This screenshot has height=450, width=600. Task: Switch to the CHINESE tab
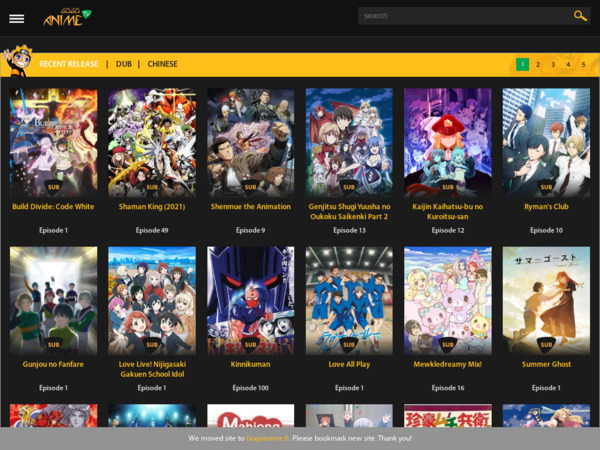[163, 64]
